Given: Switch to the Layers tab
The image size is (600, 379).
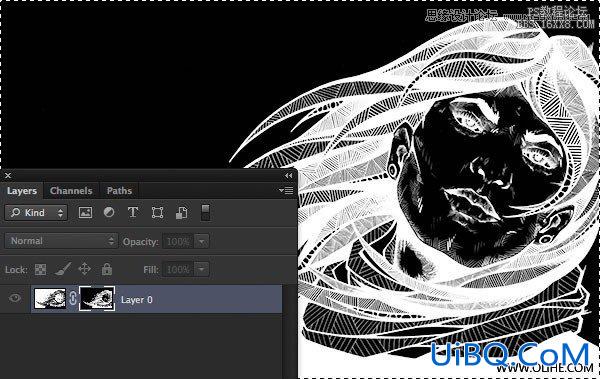Looking at the screenshot, I should pyautogui.click(x=22, y=191).
